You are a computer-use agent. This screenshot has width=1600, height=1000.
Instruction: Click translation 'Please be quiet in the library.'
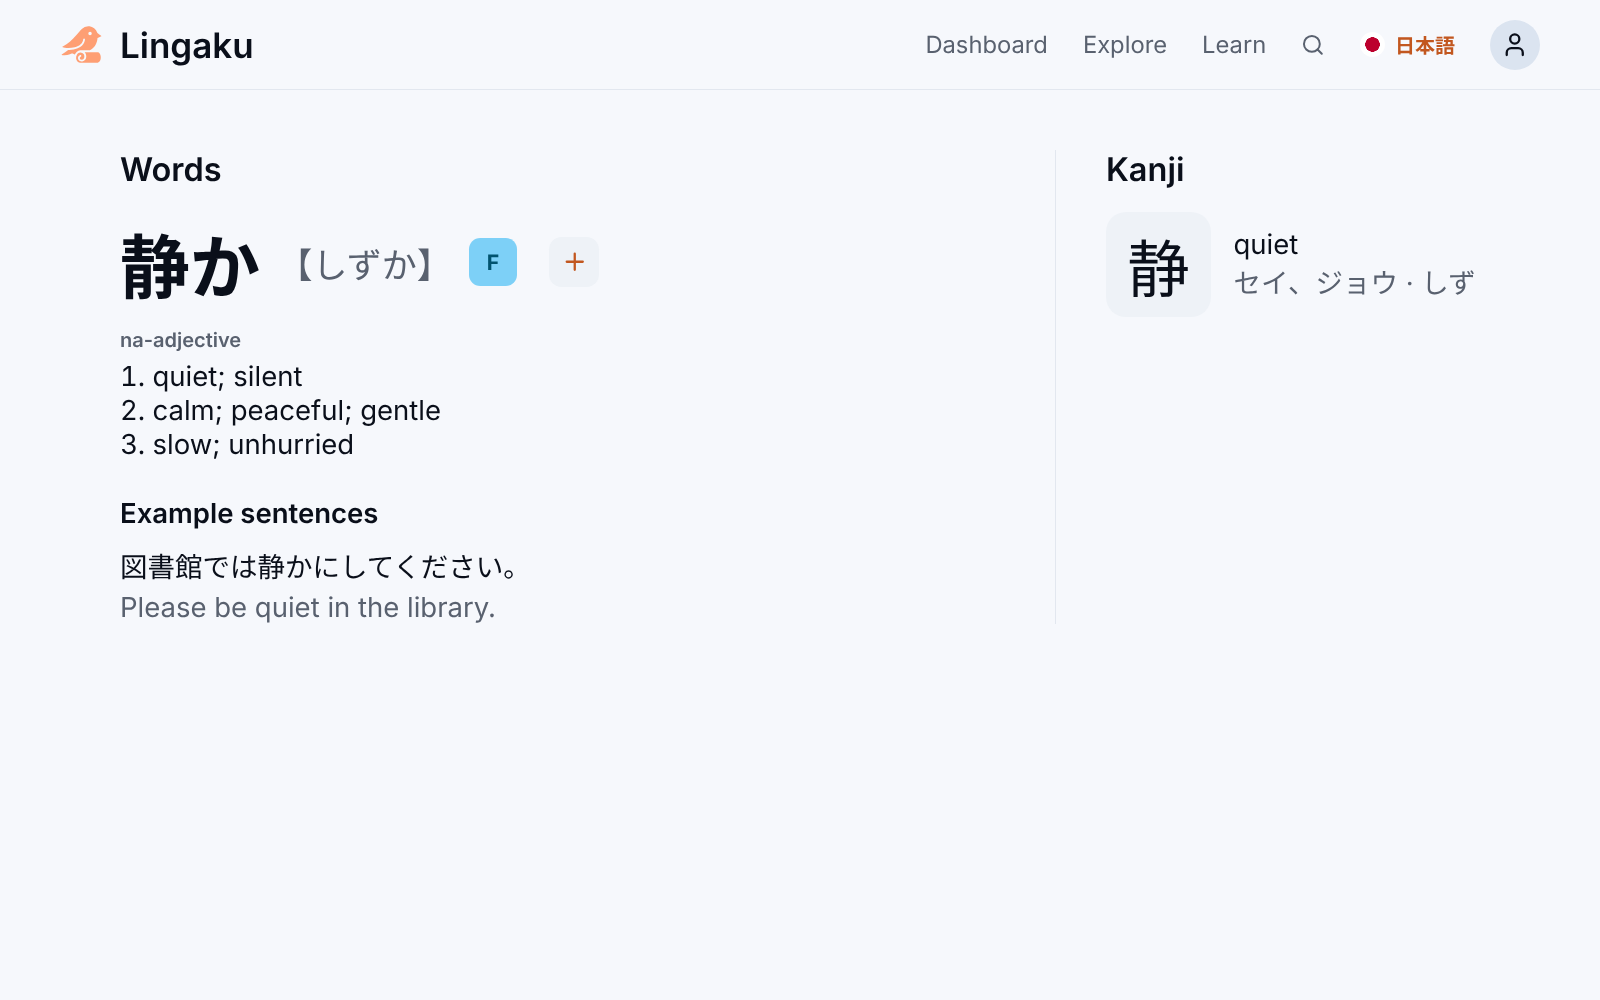(x=308, y=608)
